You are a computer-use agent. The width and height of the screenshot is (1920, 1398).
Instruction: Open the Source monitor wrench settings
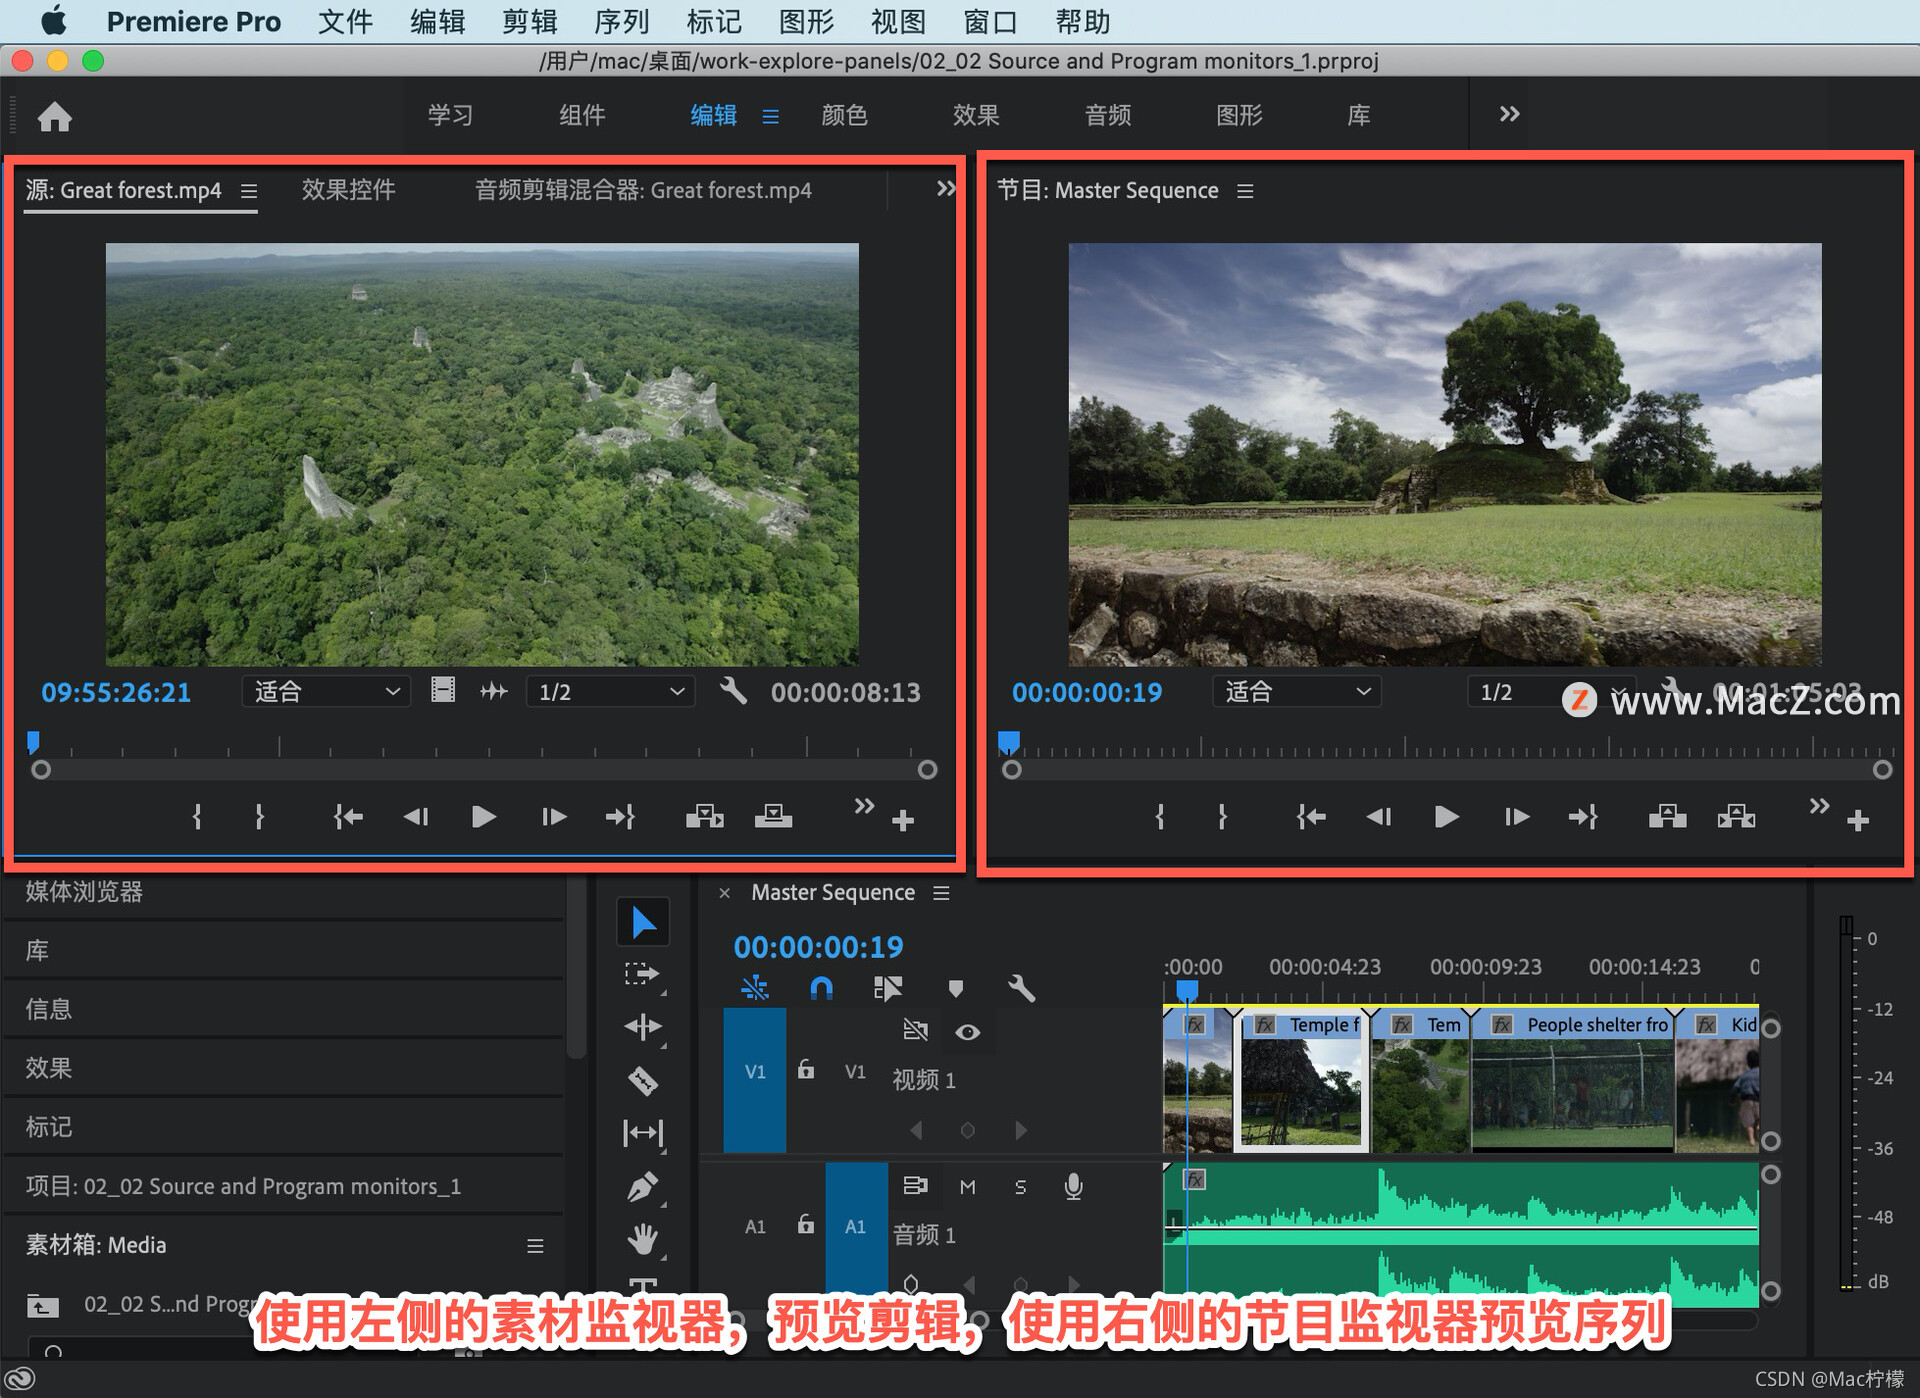point(733,691)
